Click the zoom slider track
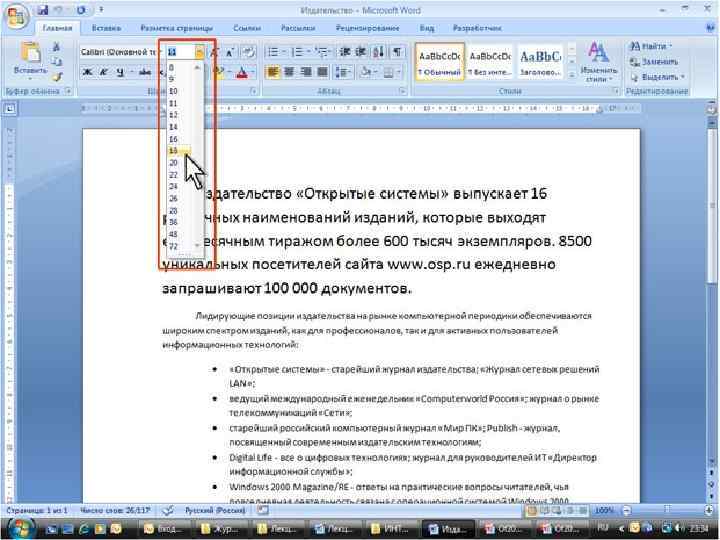 tap(669, 510)
